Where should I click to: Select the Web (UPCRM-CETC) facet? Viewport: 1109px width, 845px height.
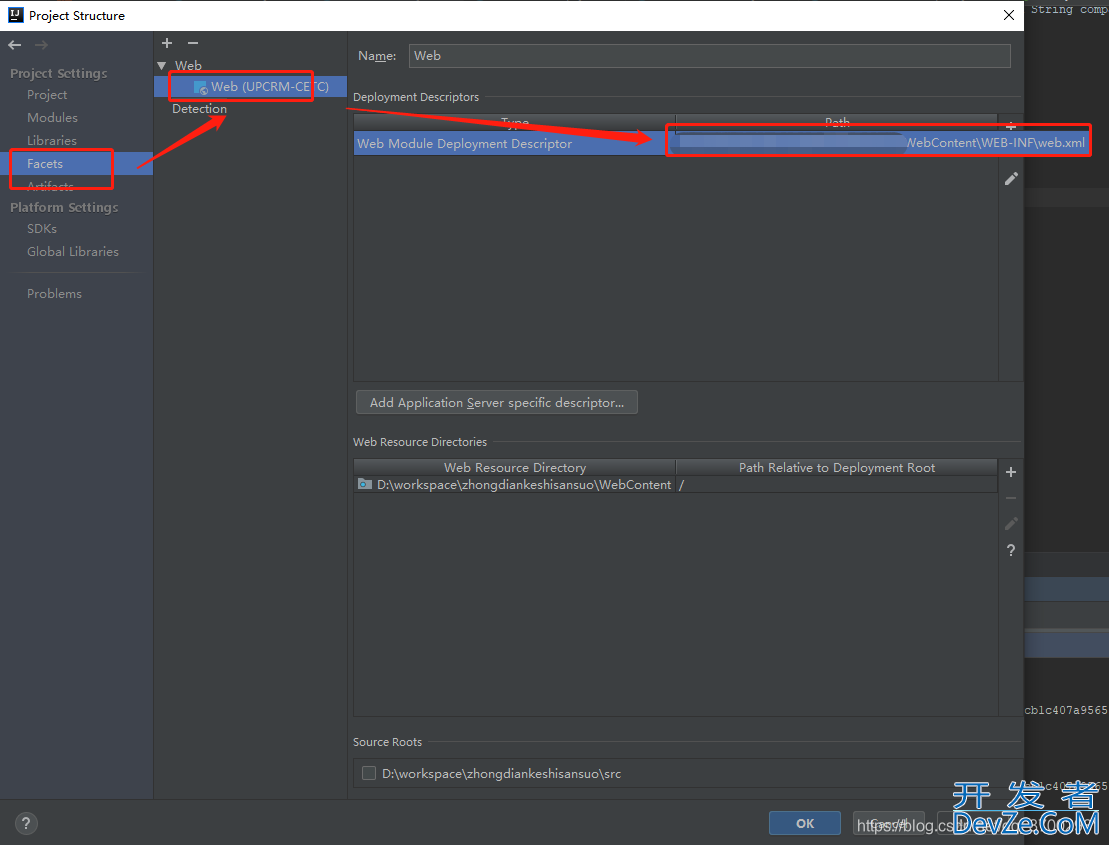250,86
